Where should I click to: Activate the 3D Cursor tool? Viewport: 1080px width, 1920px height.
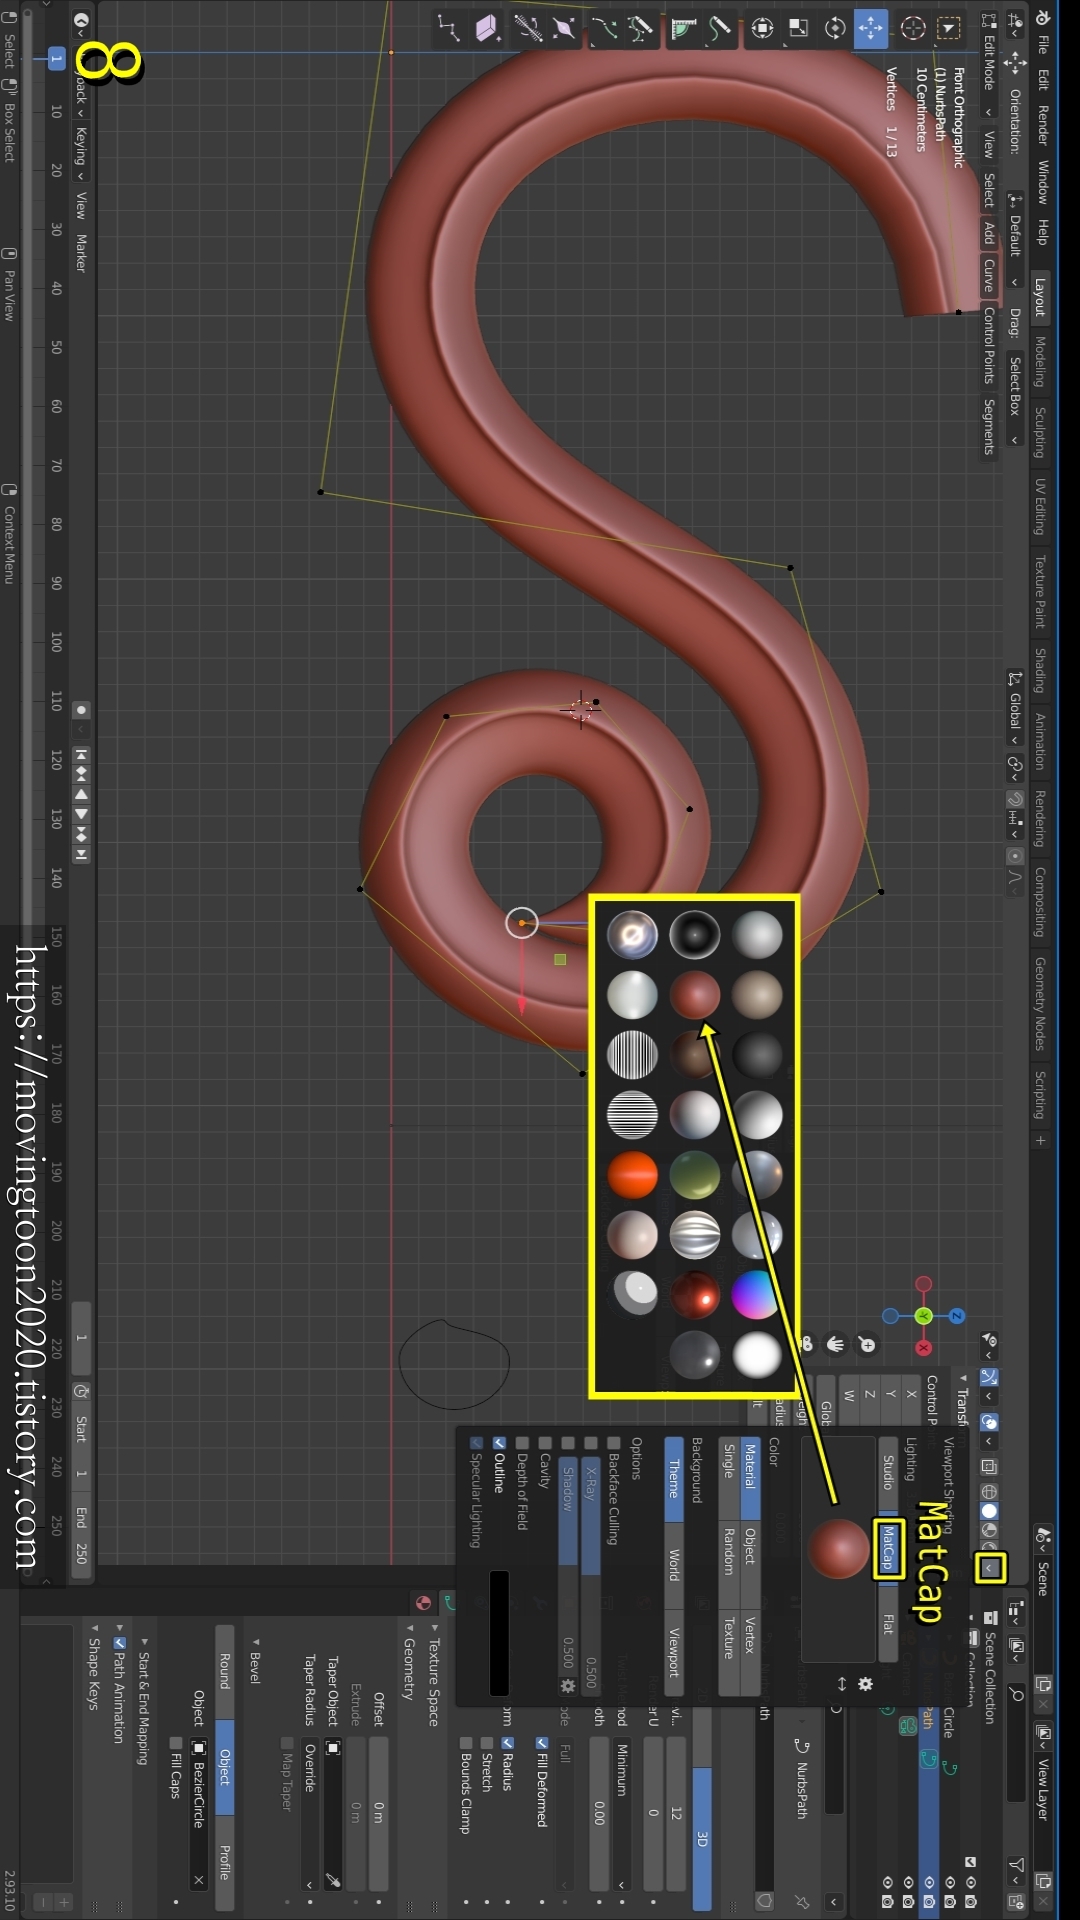(x=912, y=28)
